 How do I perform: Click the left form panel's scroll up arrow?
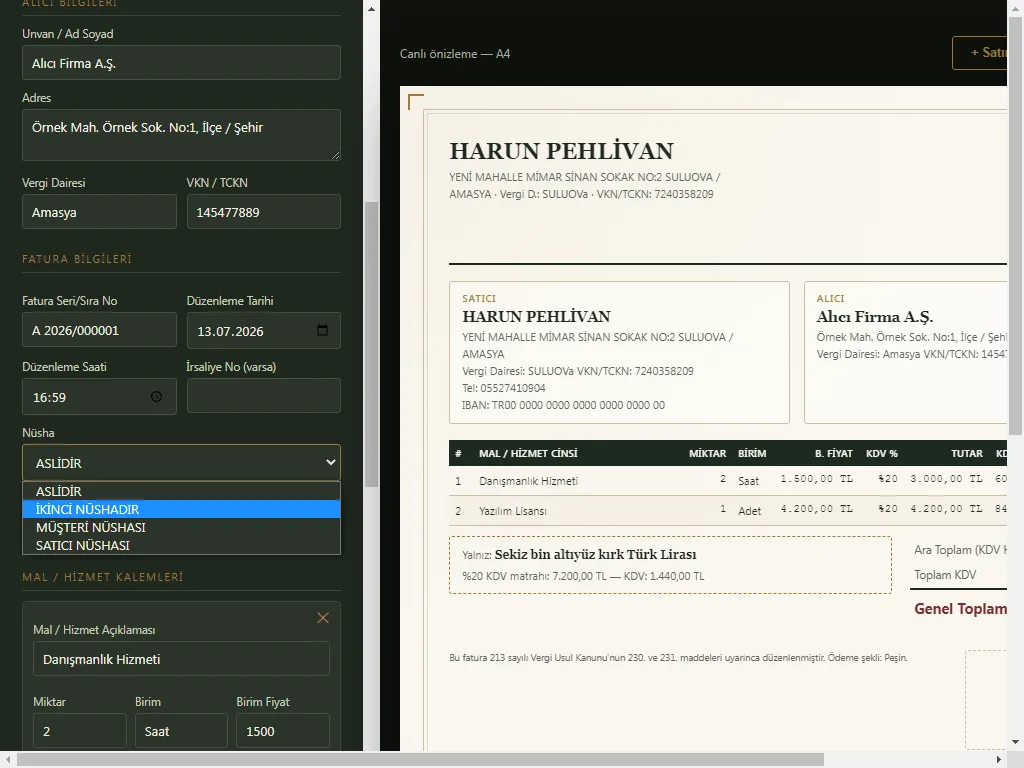pos(371,9)
